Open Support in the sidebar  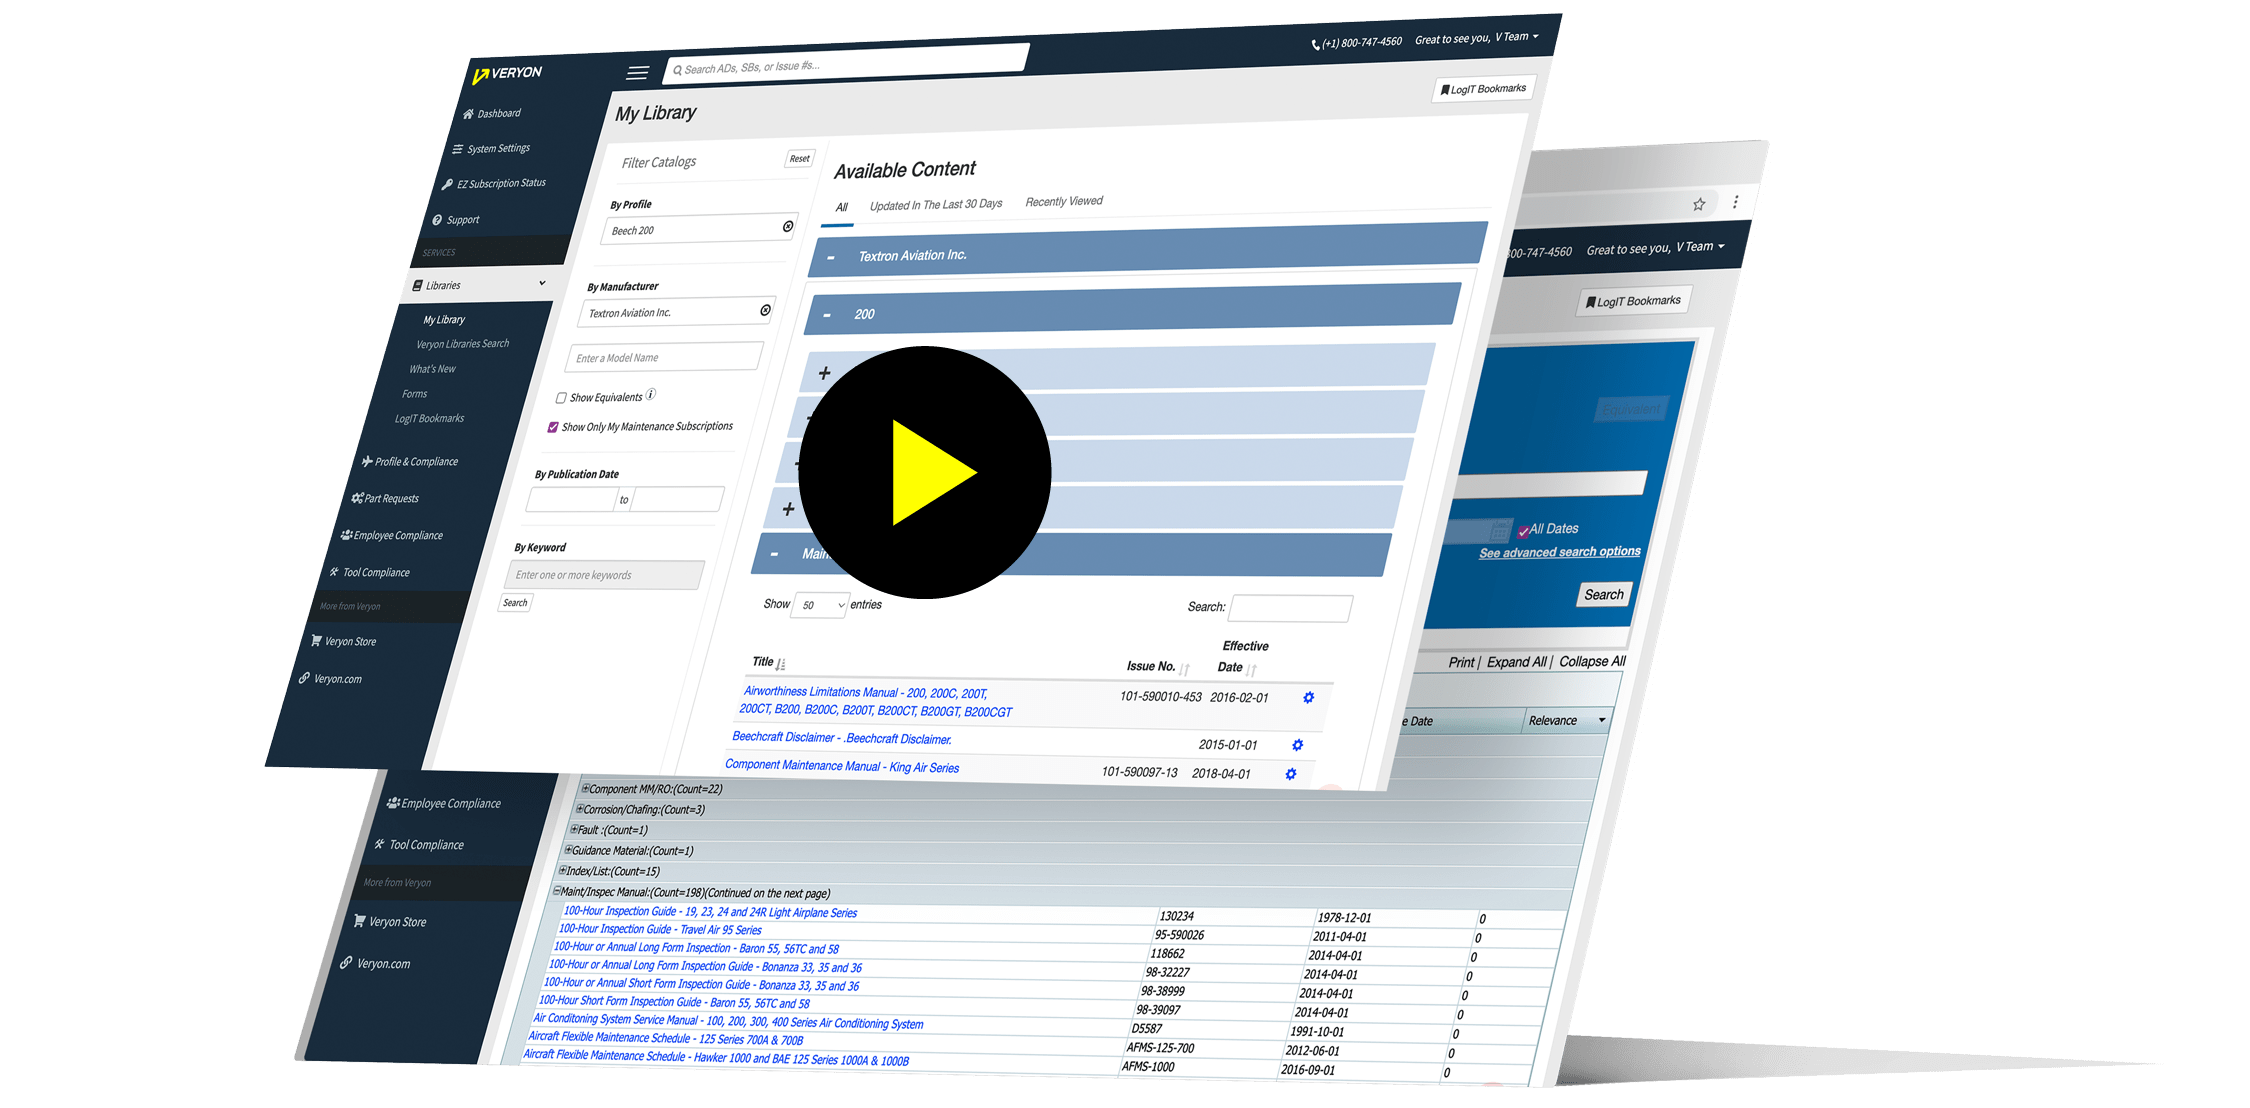[x=456, y=220]
